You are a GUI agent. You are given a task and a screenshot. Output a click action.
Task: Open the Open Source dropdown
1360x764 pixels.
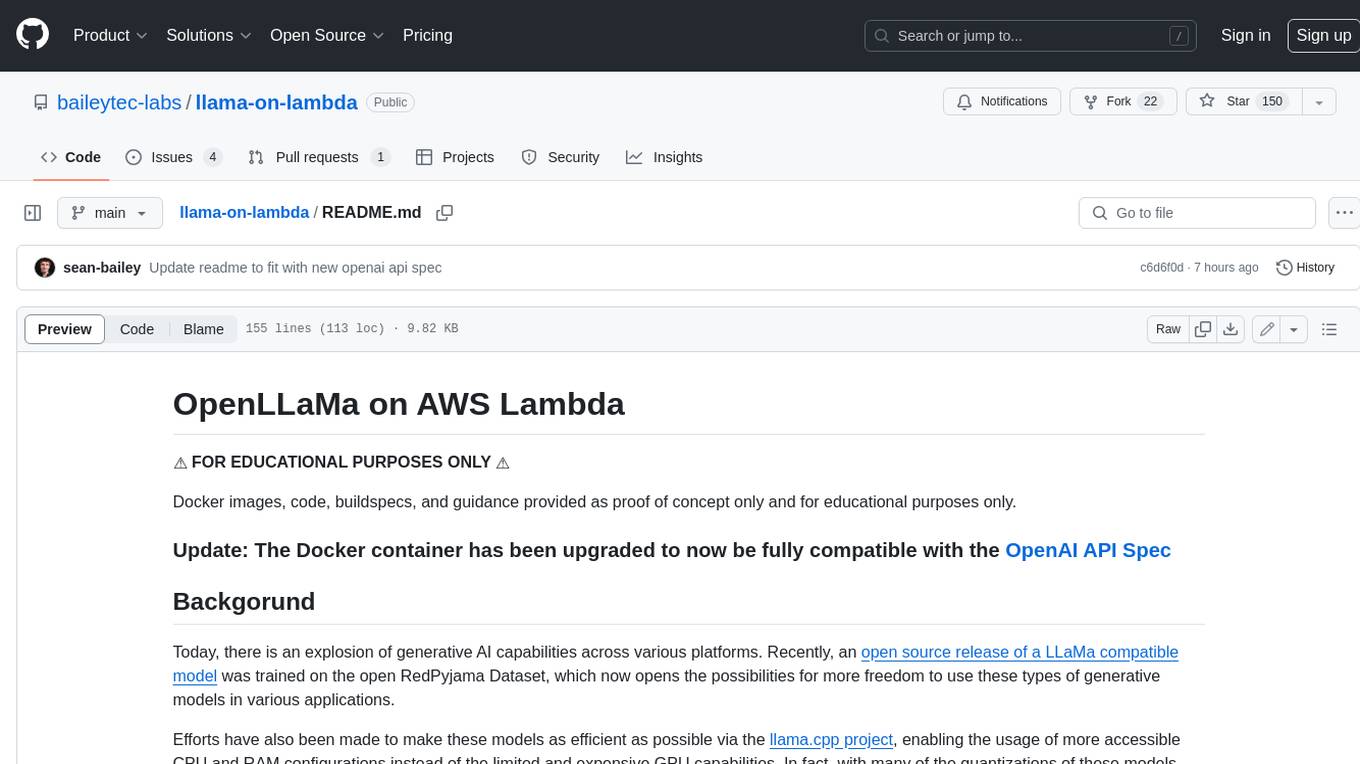[327, 35]
